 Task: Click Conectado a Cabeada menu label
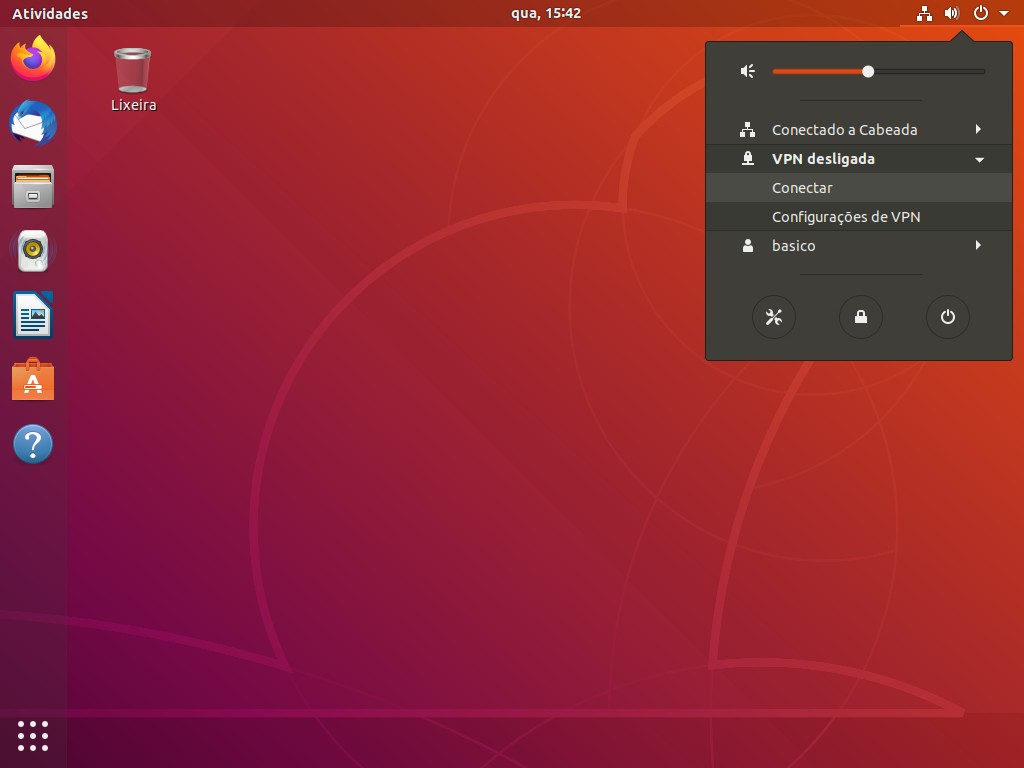point(844,130)
